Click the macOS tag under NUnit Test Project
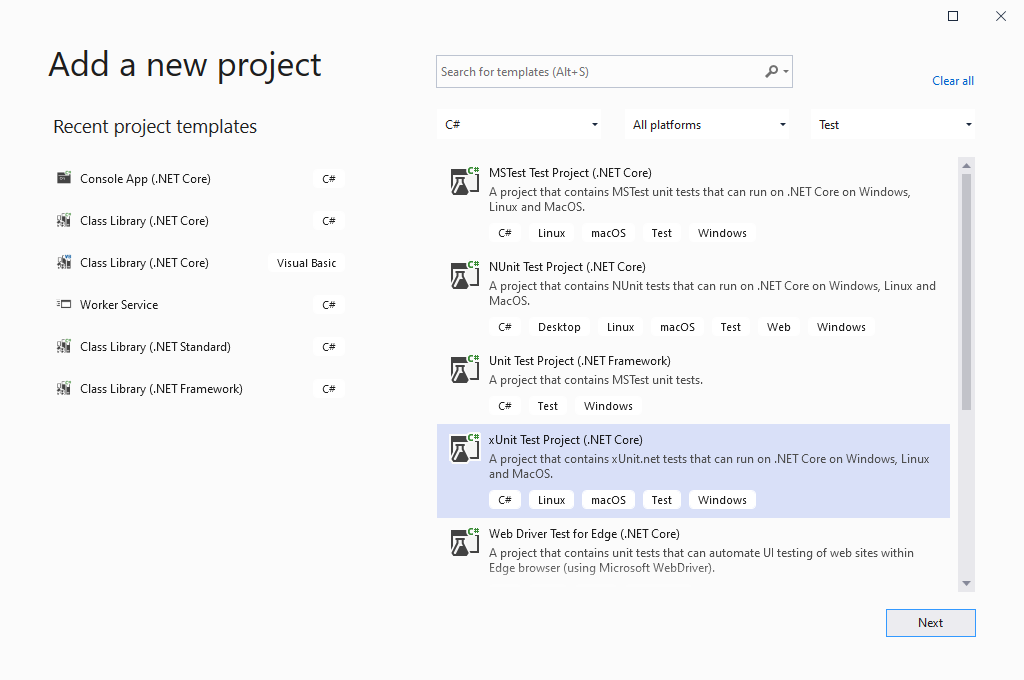The height and width of the screenshot is (680, 1024). click(677, 327)
